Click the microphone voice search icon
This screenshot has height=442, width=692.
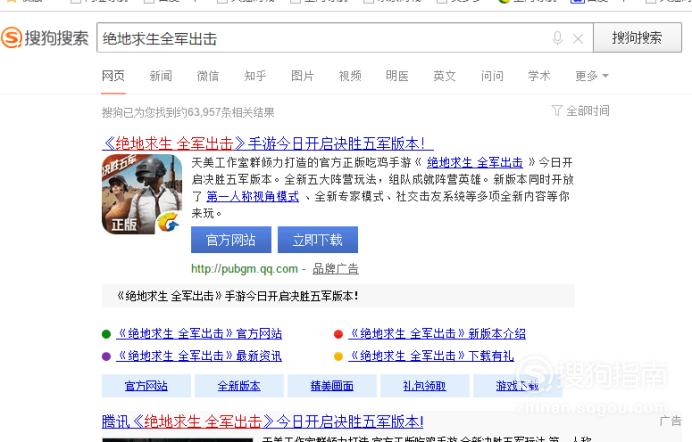(557, 38)
